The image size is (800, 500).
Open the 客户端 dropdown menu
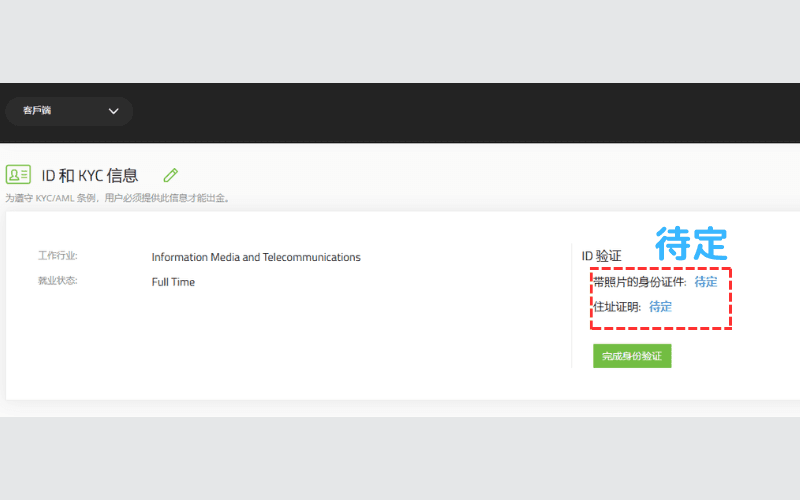pyautogui.click(x=66, y=111)
